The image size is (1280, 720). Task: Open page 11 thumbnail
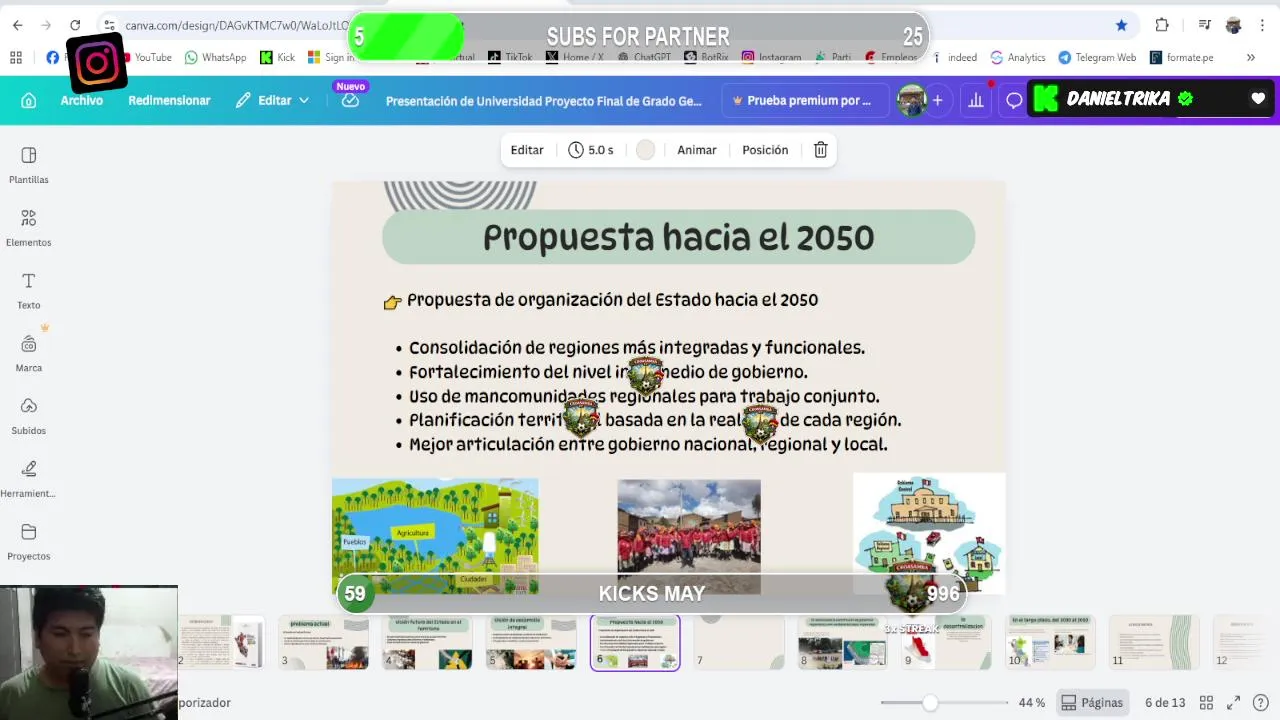pos(1154,642)
